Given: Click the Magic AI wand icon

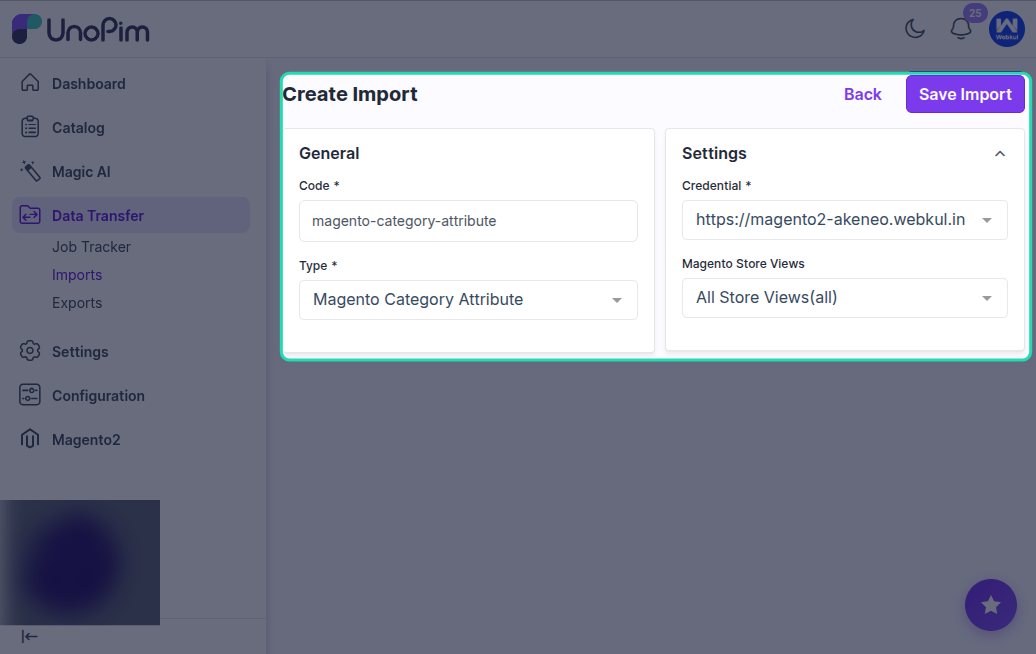Looking at the screenshot, I should click(x=30, y=171).
